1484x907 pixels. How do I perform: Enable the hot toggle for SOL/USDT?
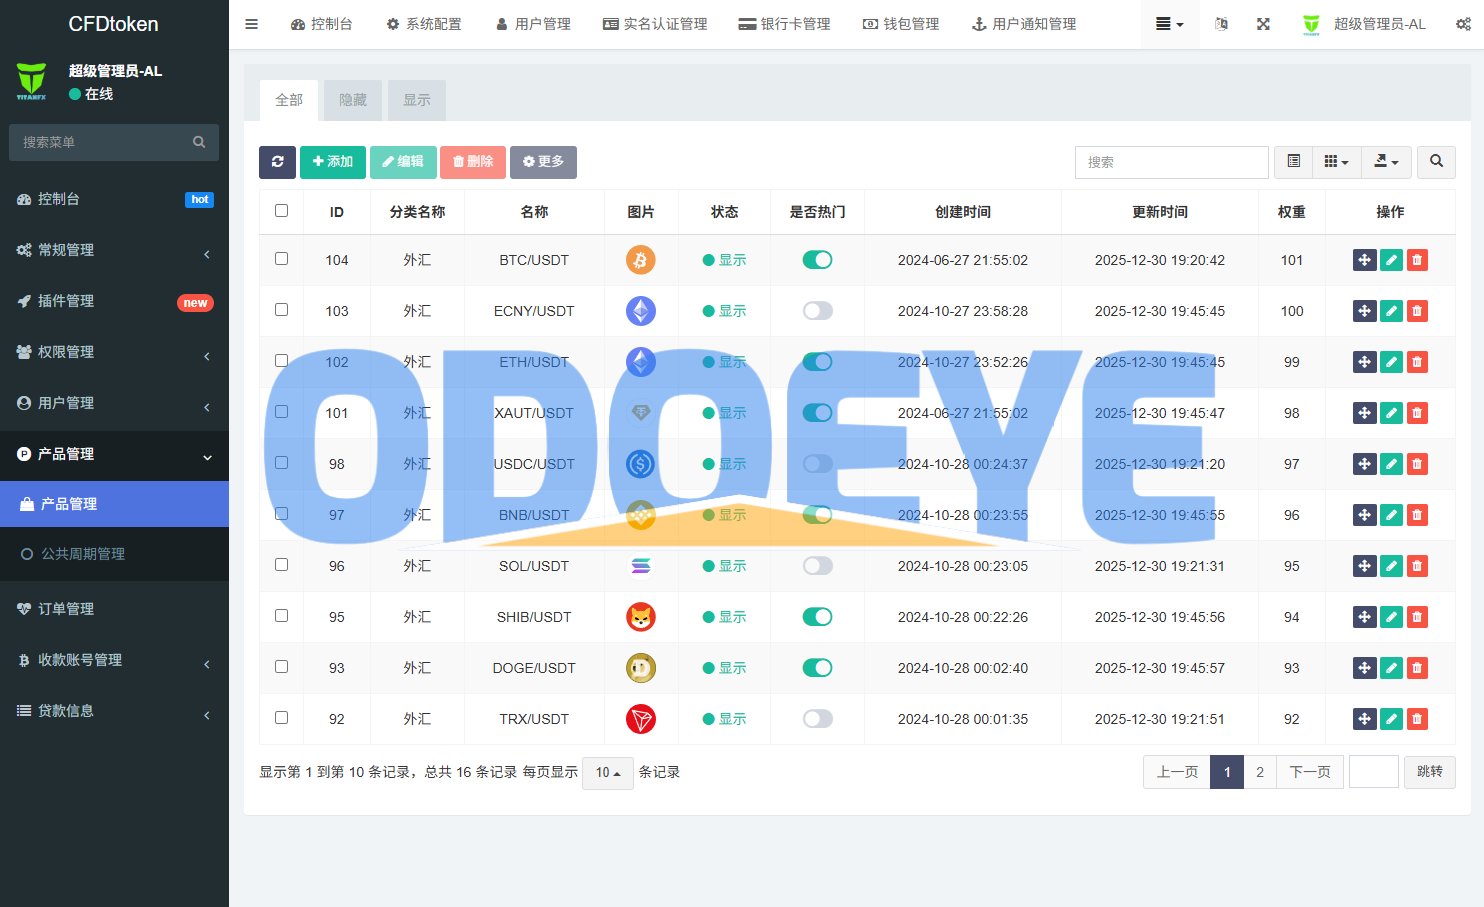click(817, 566)
